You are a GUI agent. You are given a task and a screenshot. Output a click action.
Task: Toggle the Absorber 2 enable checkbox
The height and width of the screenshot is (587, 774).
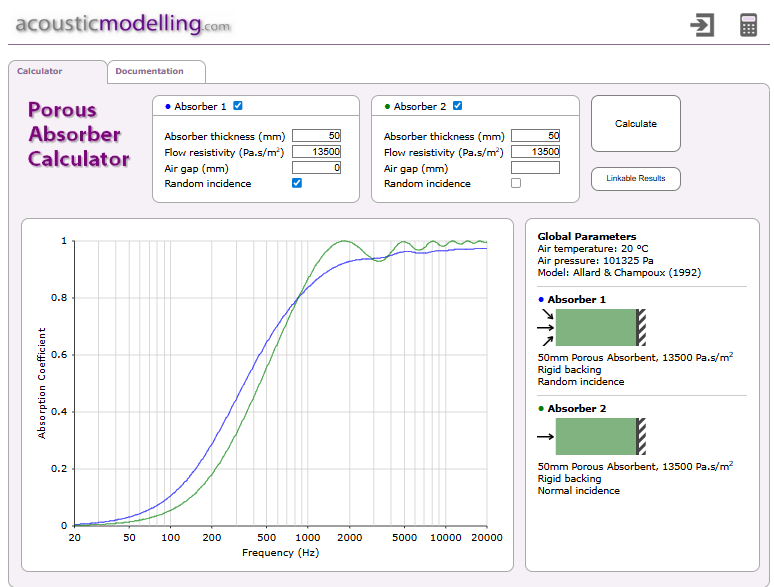[x=457, y=106]
